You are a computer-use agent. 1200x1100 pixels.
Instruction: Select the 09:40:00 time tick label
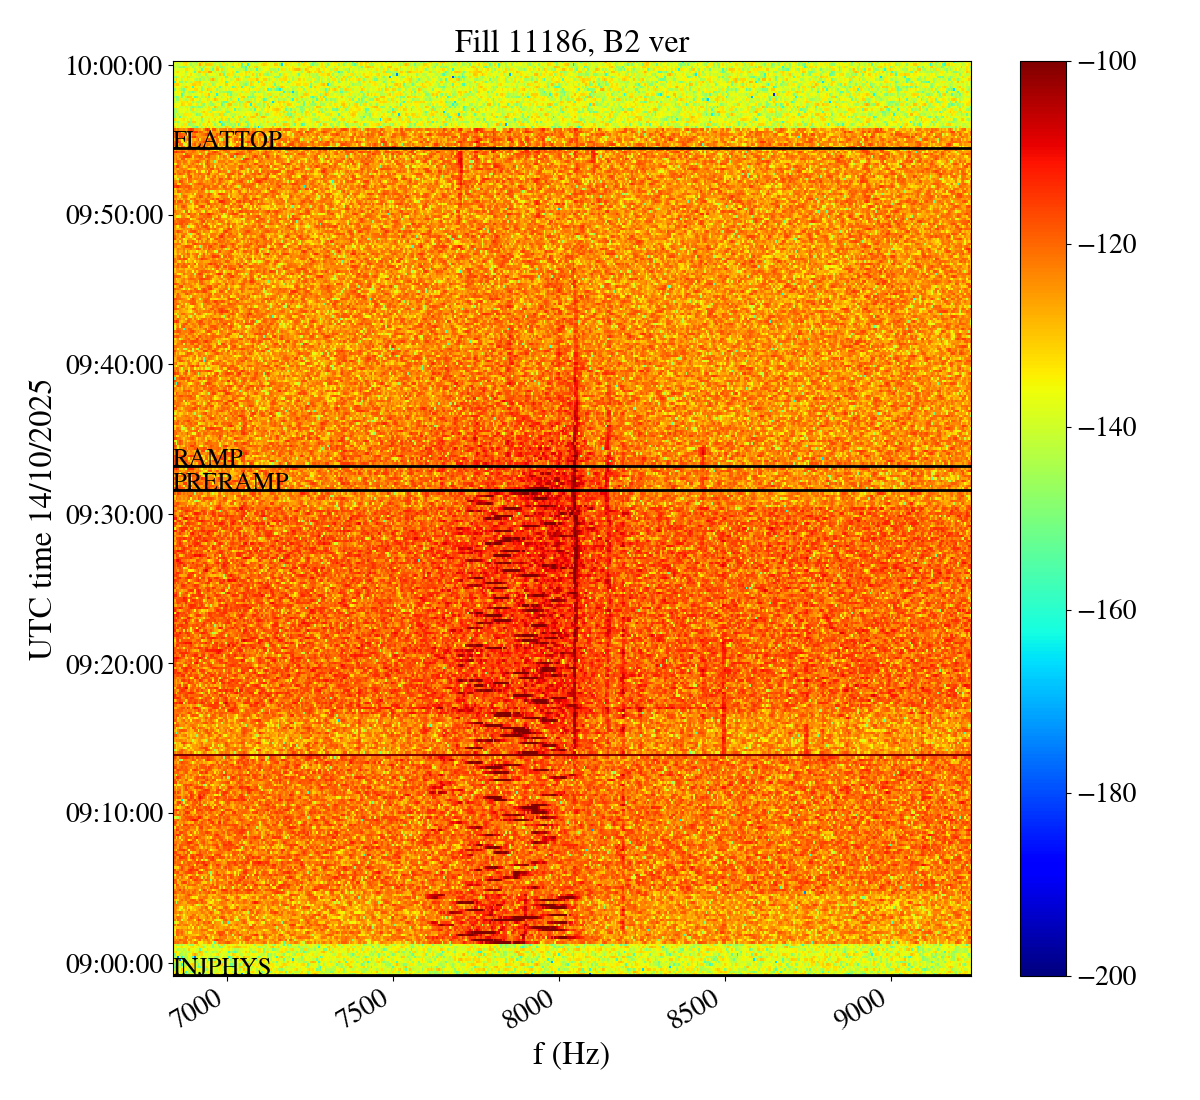(114, 364)
